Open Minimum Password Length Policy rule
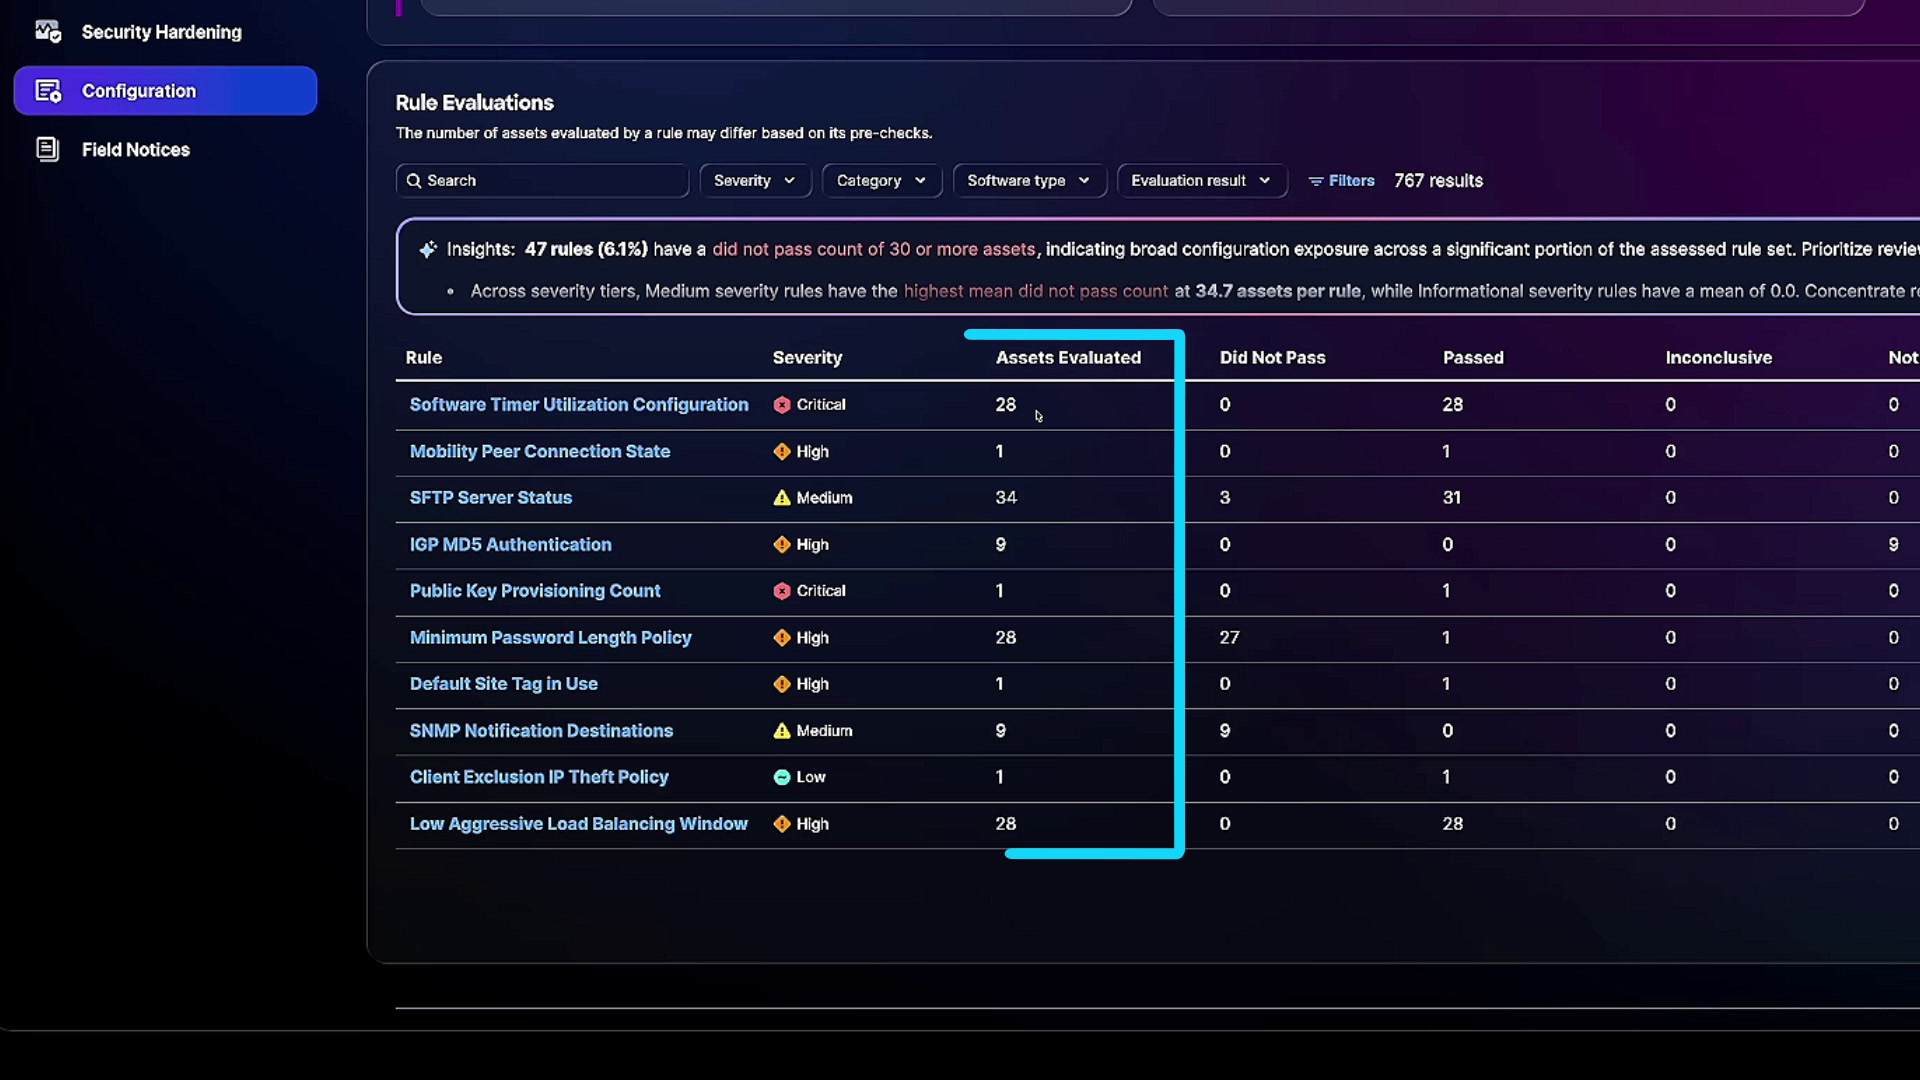This screenshot has width=1920, height=1080. pos(551,638)
